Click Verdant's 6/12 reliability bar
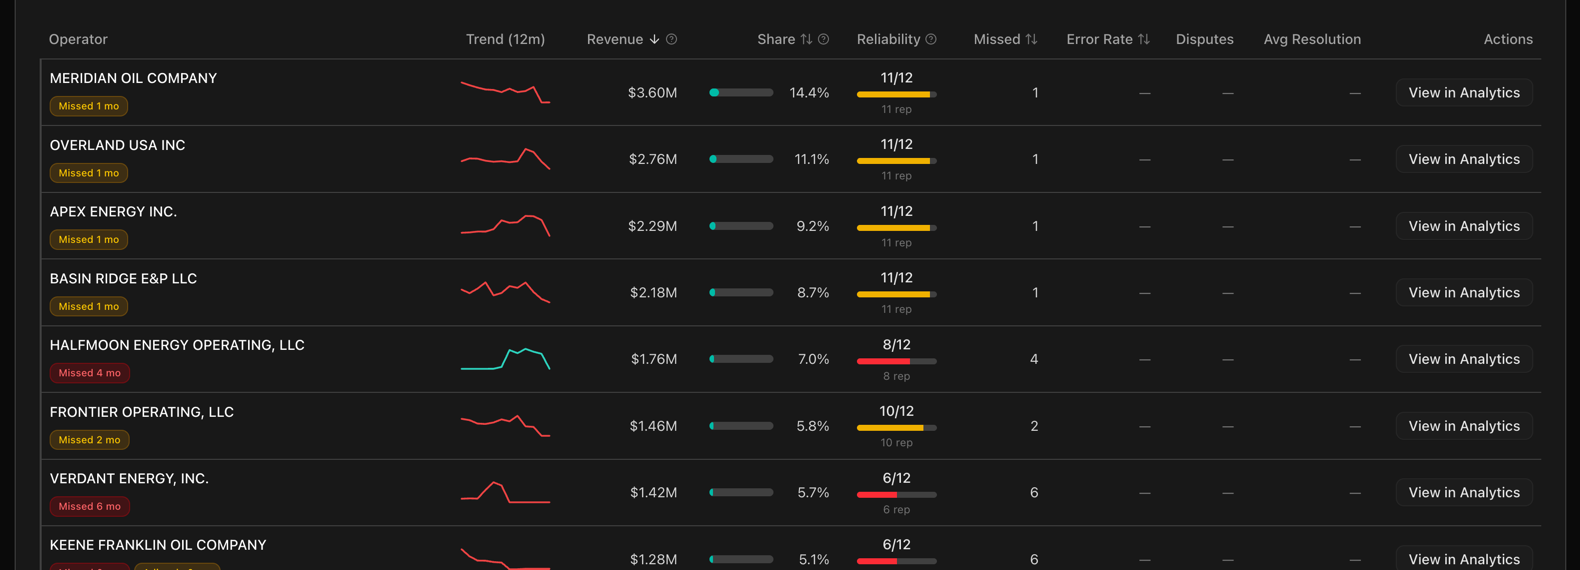Image resolution: width=1580 pixels, height=570 pixels. tap(897, 494)
